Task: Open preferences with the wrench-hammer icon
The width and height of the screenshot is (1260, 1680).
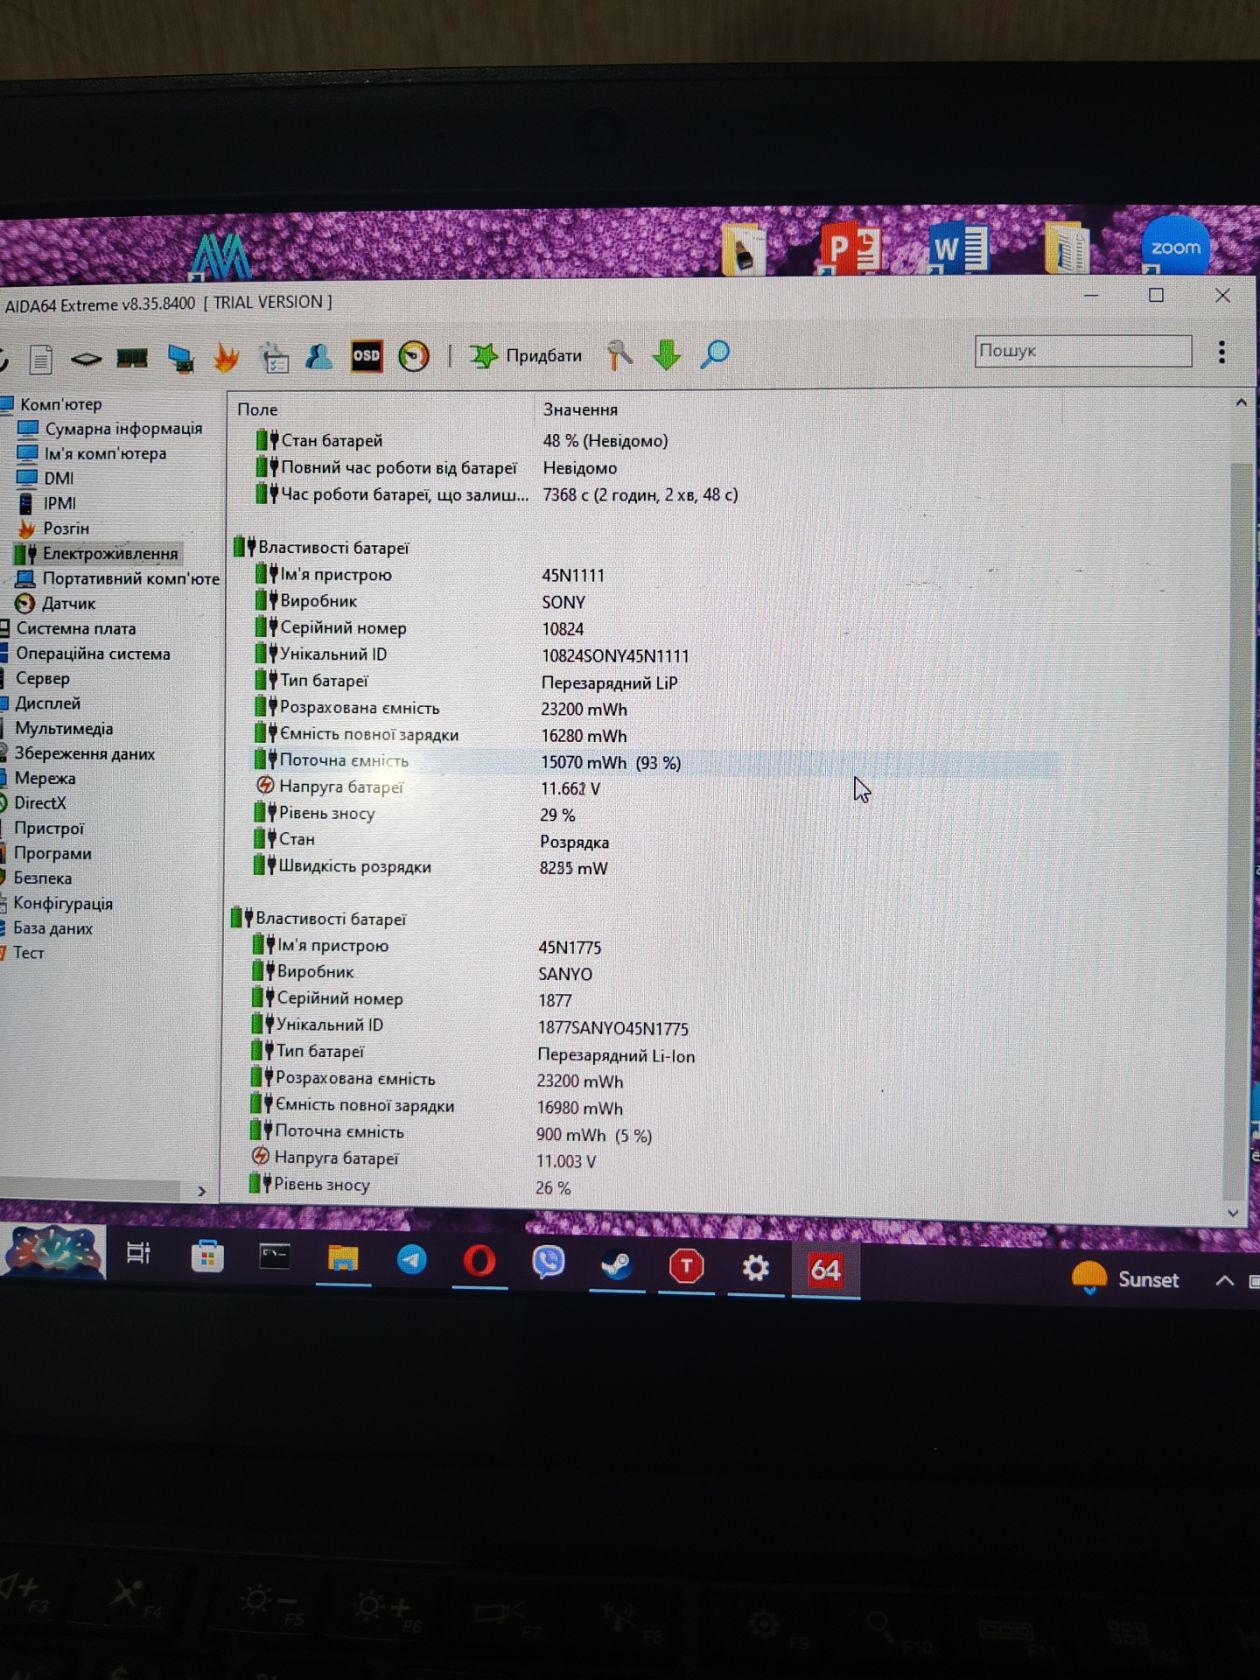Action: click(x=620, y=355)
